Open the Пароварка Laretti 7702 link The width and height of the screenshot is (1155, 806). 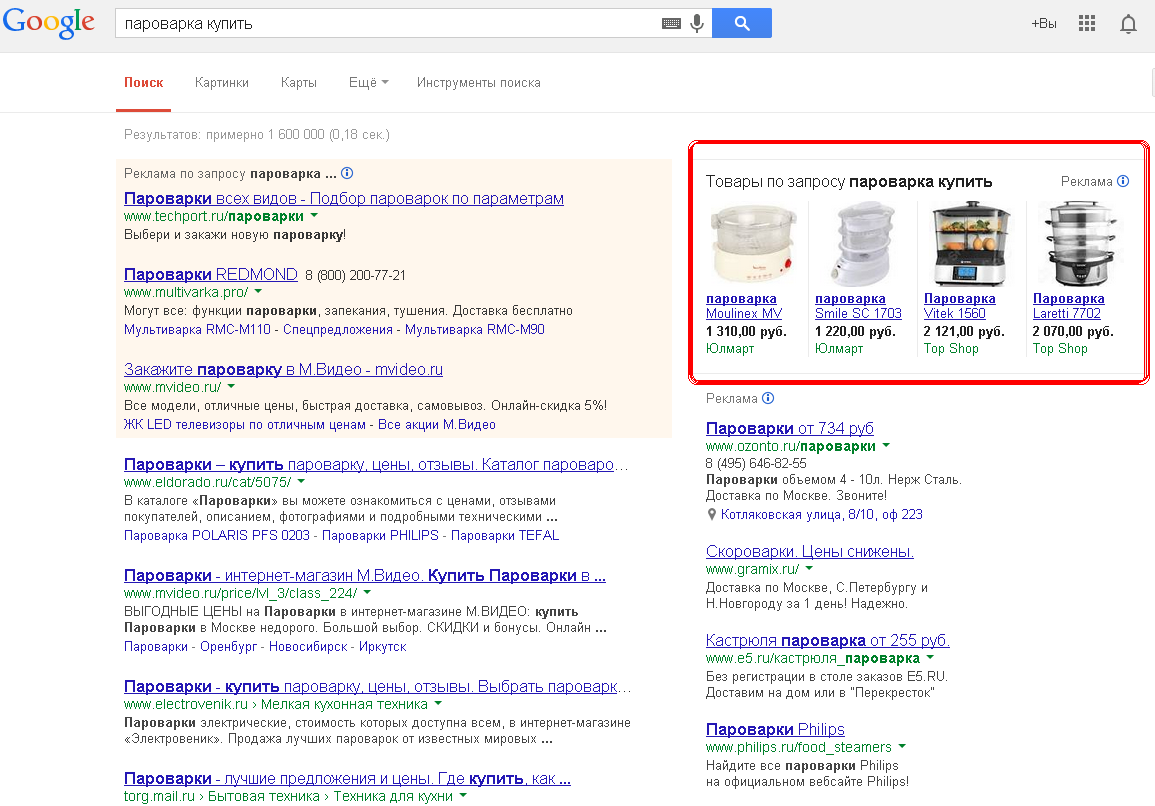point(1069,306)
